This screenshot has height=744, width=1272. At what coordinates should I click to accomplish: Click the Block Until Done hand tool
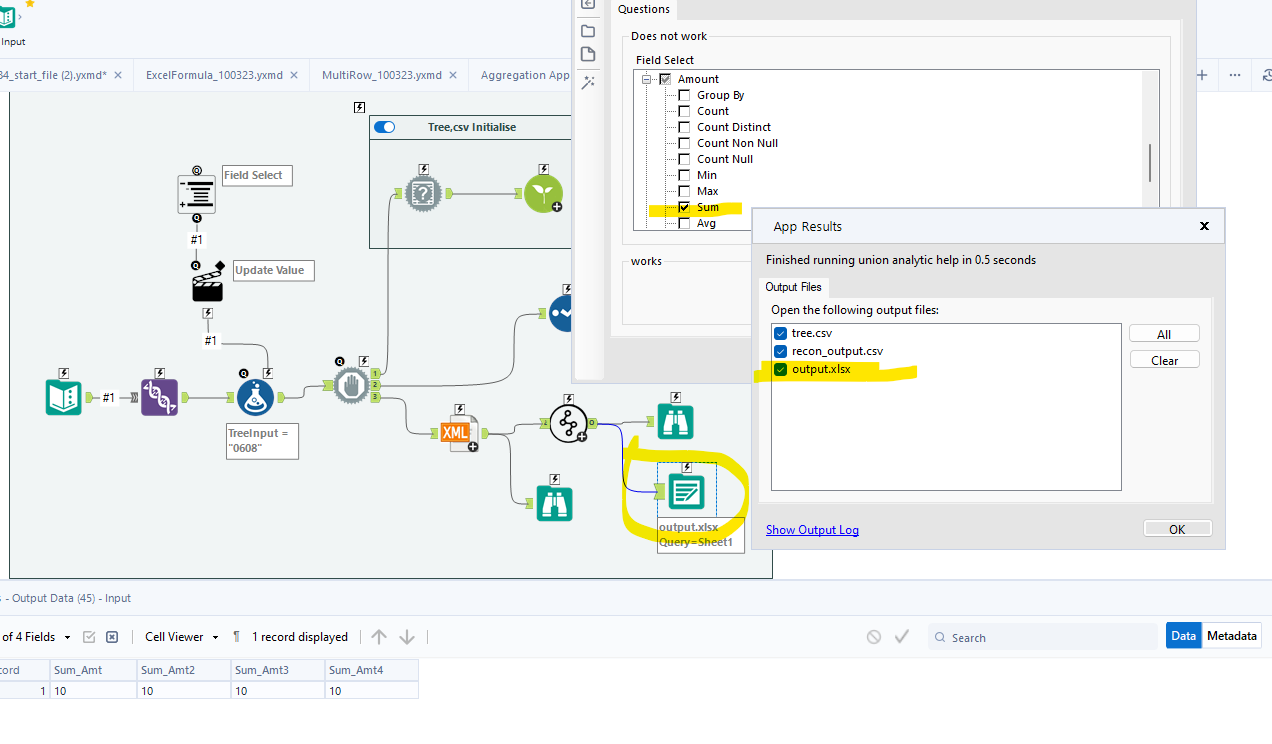(351, 385)
